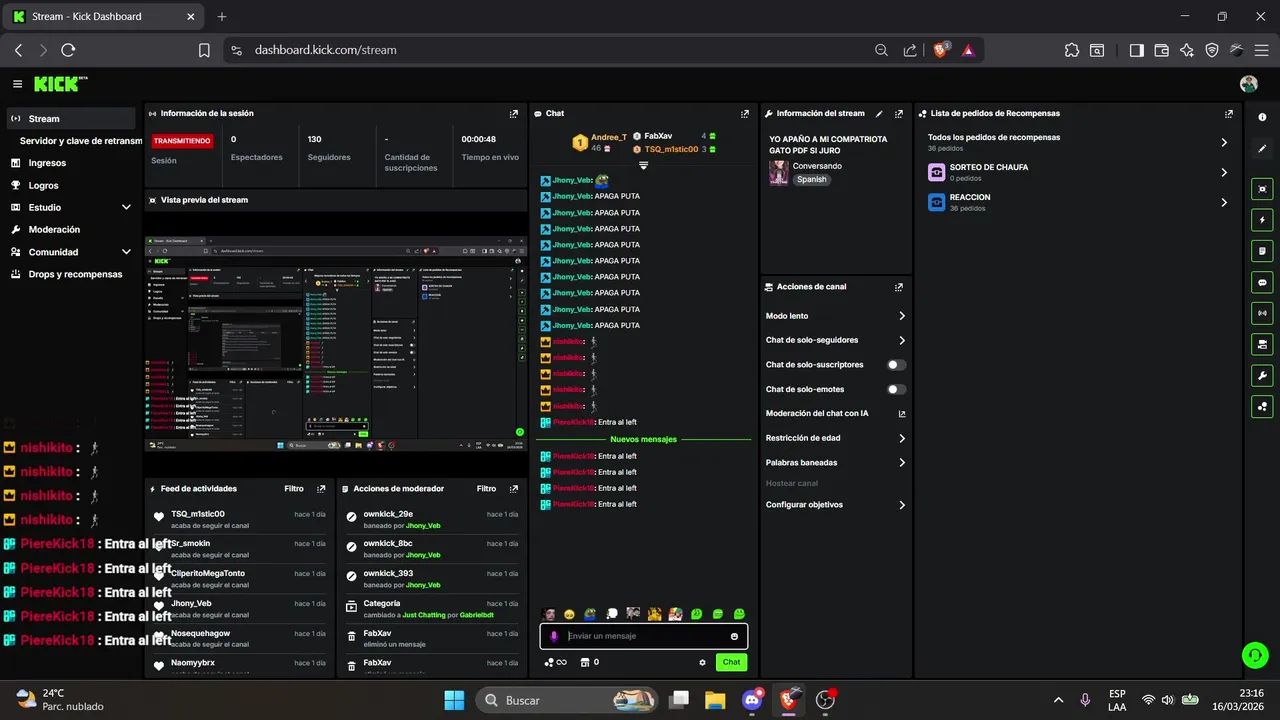Toggle right sidebar notes widget icon
Viewport: 1280px width, 720px height.
point(1262,251)
